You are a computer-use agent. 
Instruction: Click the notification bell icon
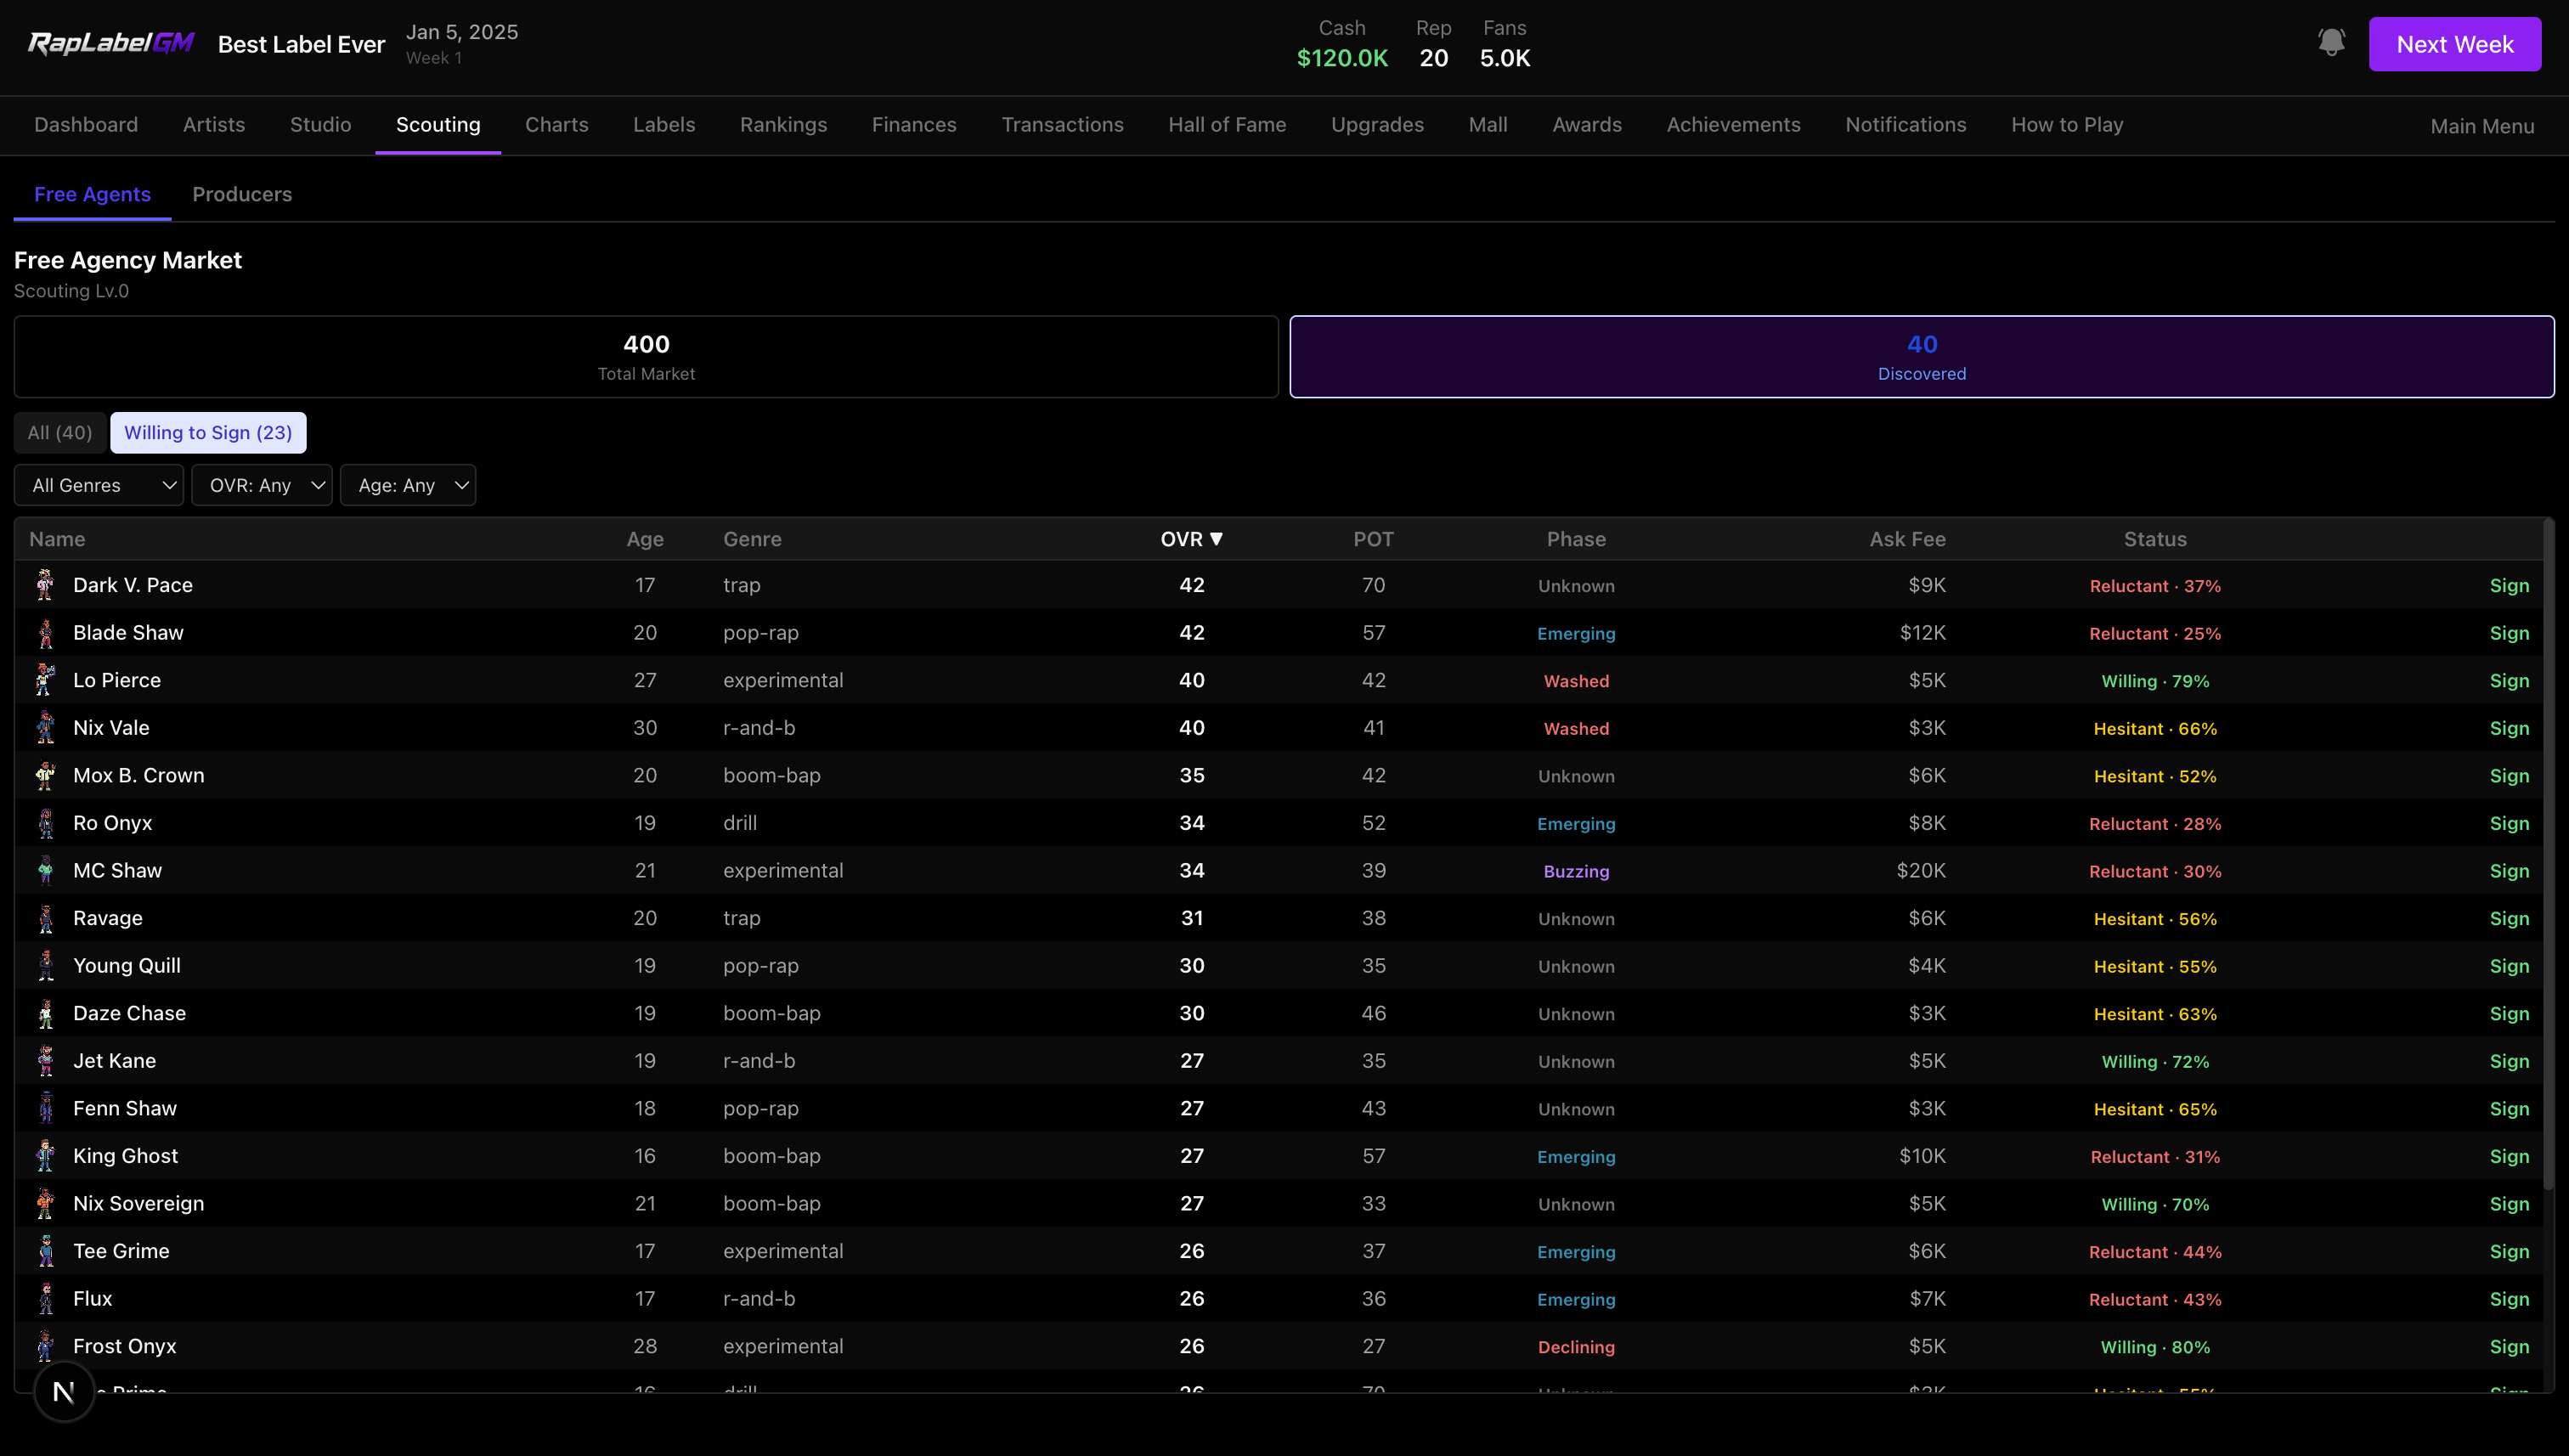[2331, 43]
